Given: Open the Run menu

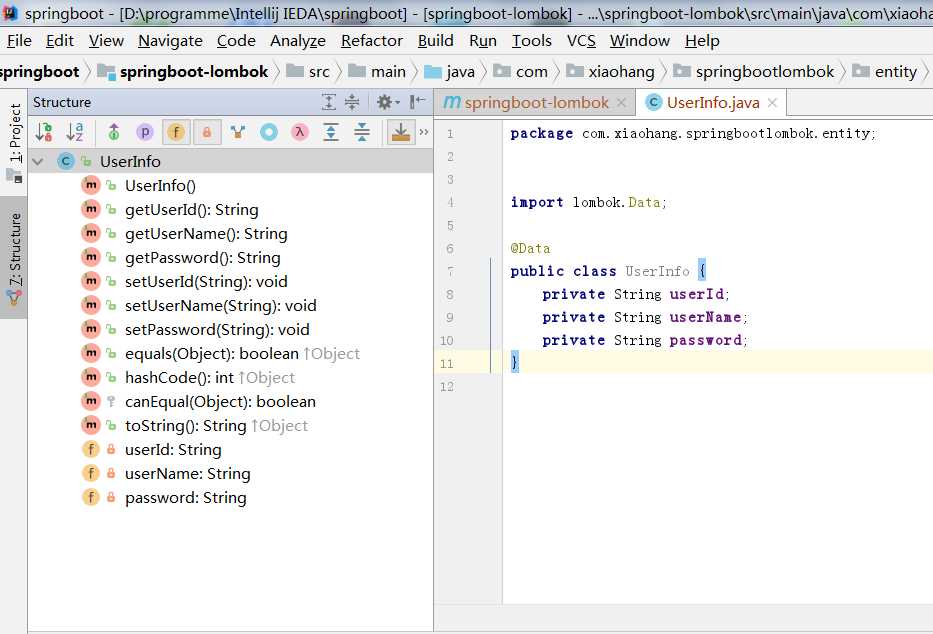Looking at the screenshot, I should click(x=483, y=40).
